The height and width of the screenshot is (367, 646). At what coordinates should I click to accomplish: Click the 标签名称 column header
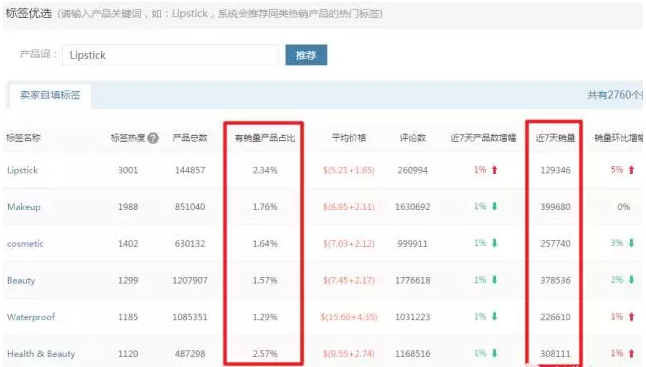click(23, 138)
